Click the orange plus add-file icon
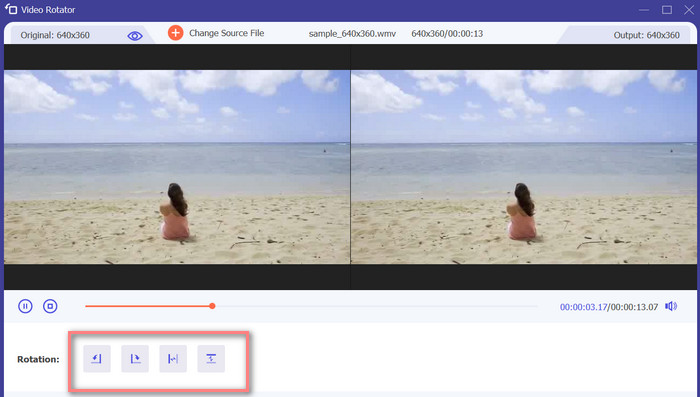 [x=175, y=33]
